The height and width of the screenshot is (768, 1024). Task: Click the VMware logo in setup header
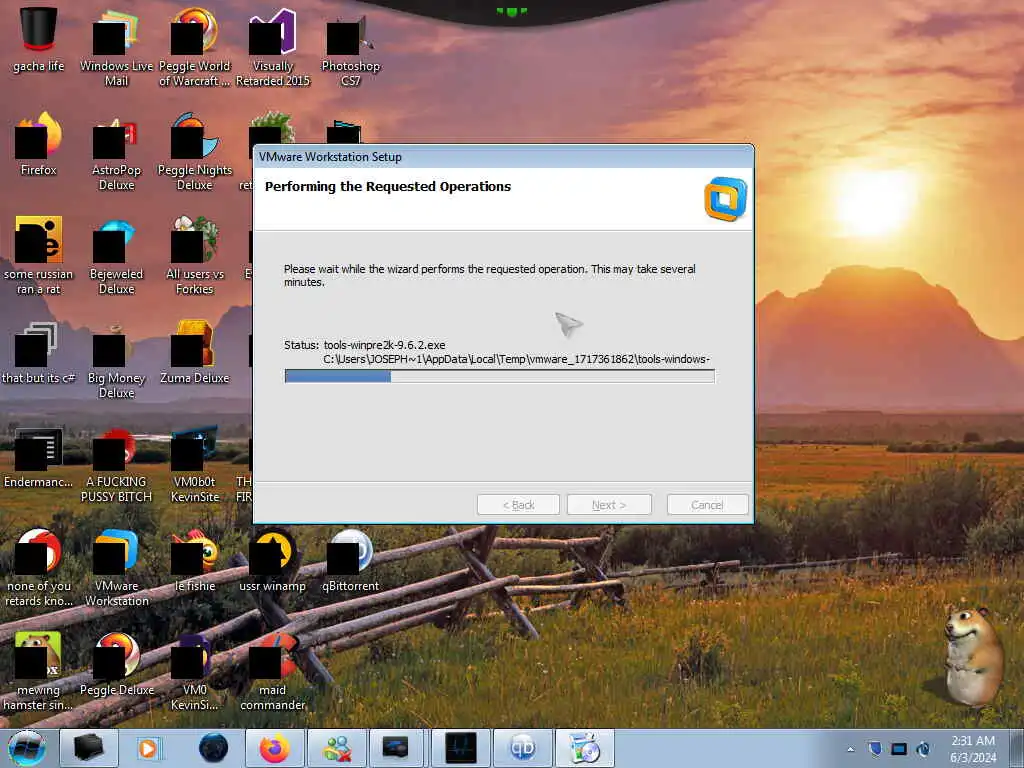click(725, 199)
